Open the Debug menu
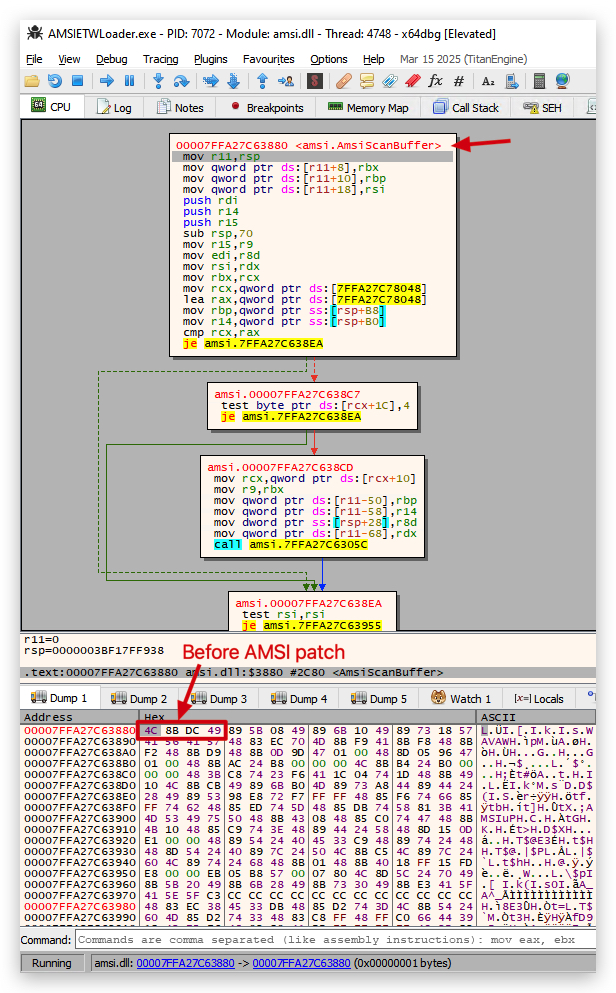 click(111, 59)
